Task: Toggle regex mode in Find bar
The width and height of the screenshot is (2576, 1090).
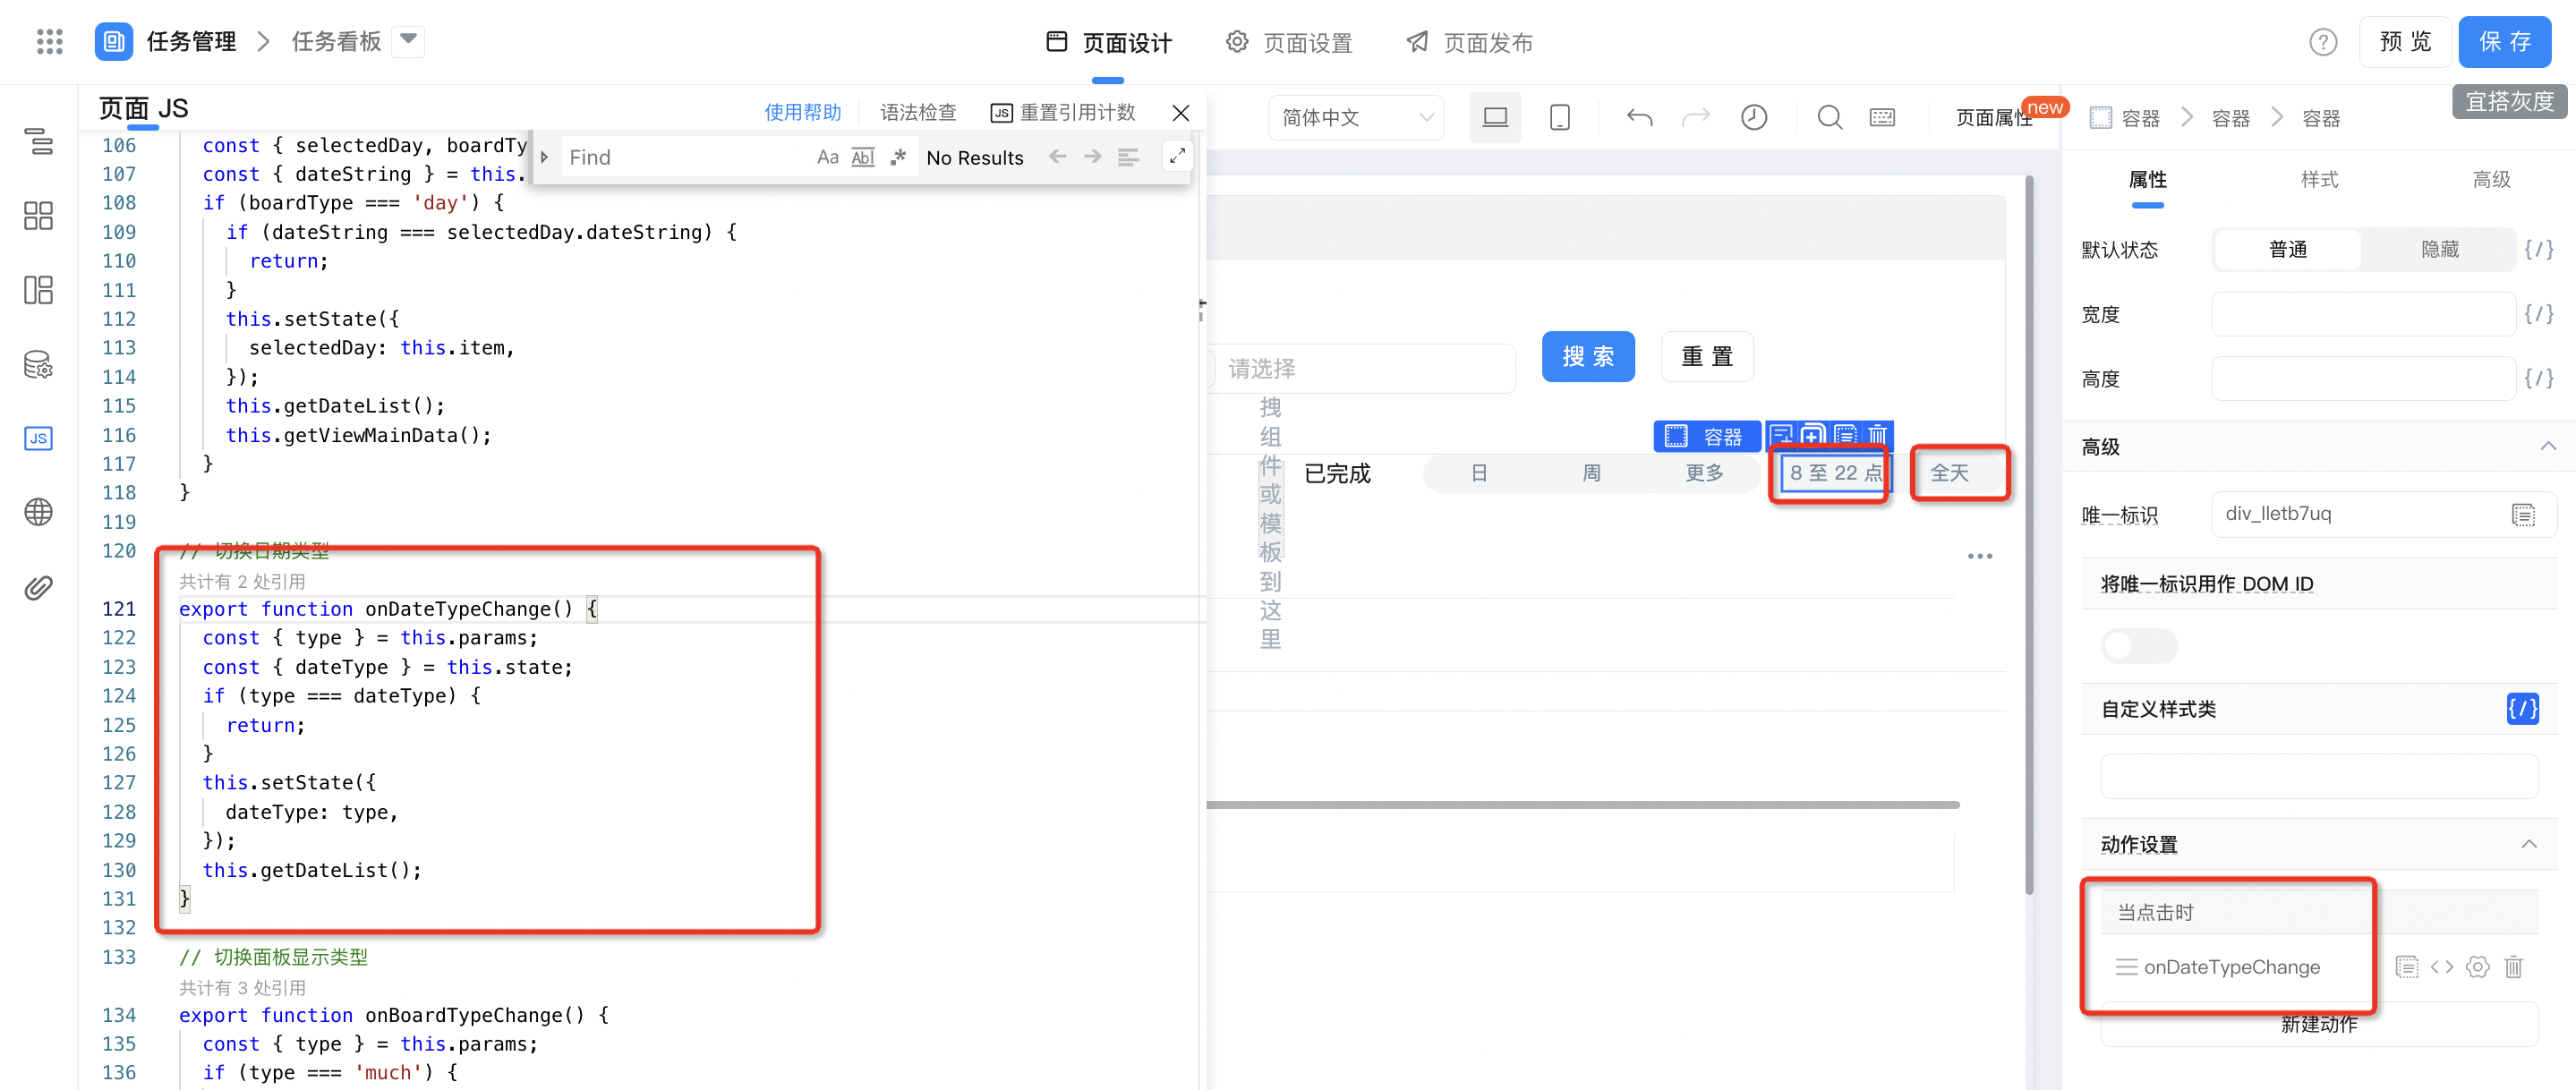Action: (x=898, y=157)
